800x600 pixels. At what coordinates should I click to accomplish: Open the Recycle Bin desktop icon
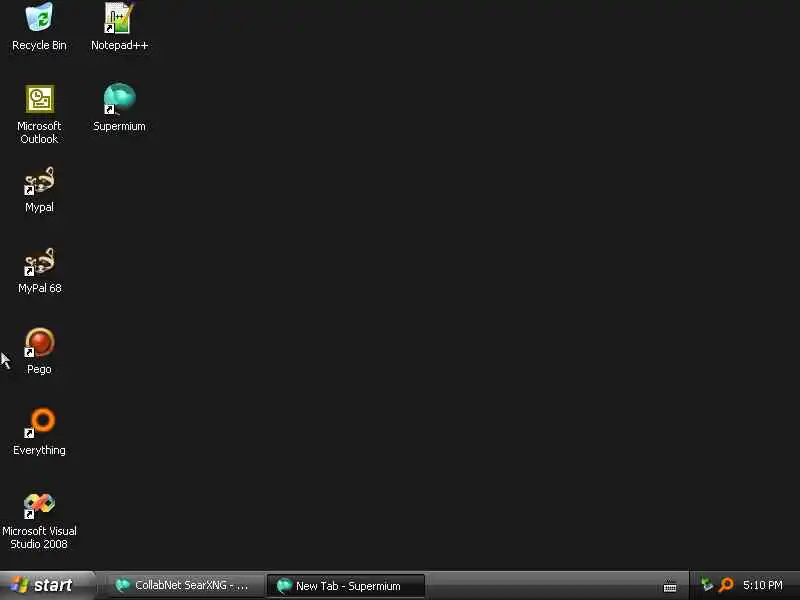pyautogui.click(x=39, y=27)
